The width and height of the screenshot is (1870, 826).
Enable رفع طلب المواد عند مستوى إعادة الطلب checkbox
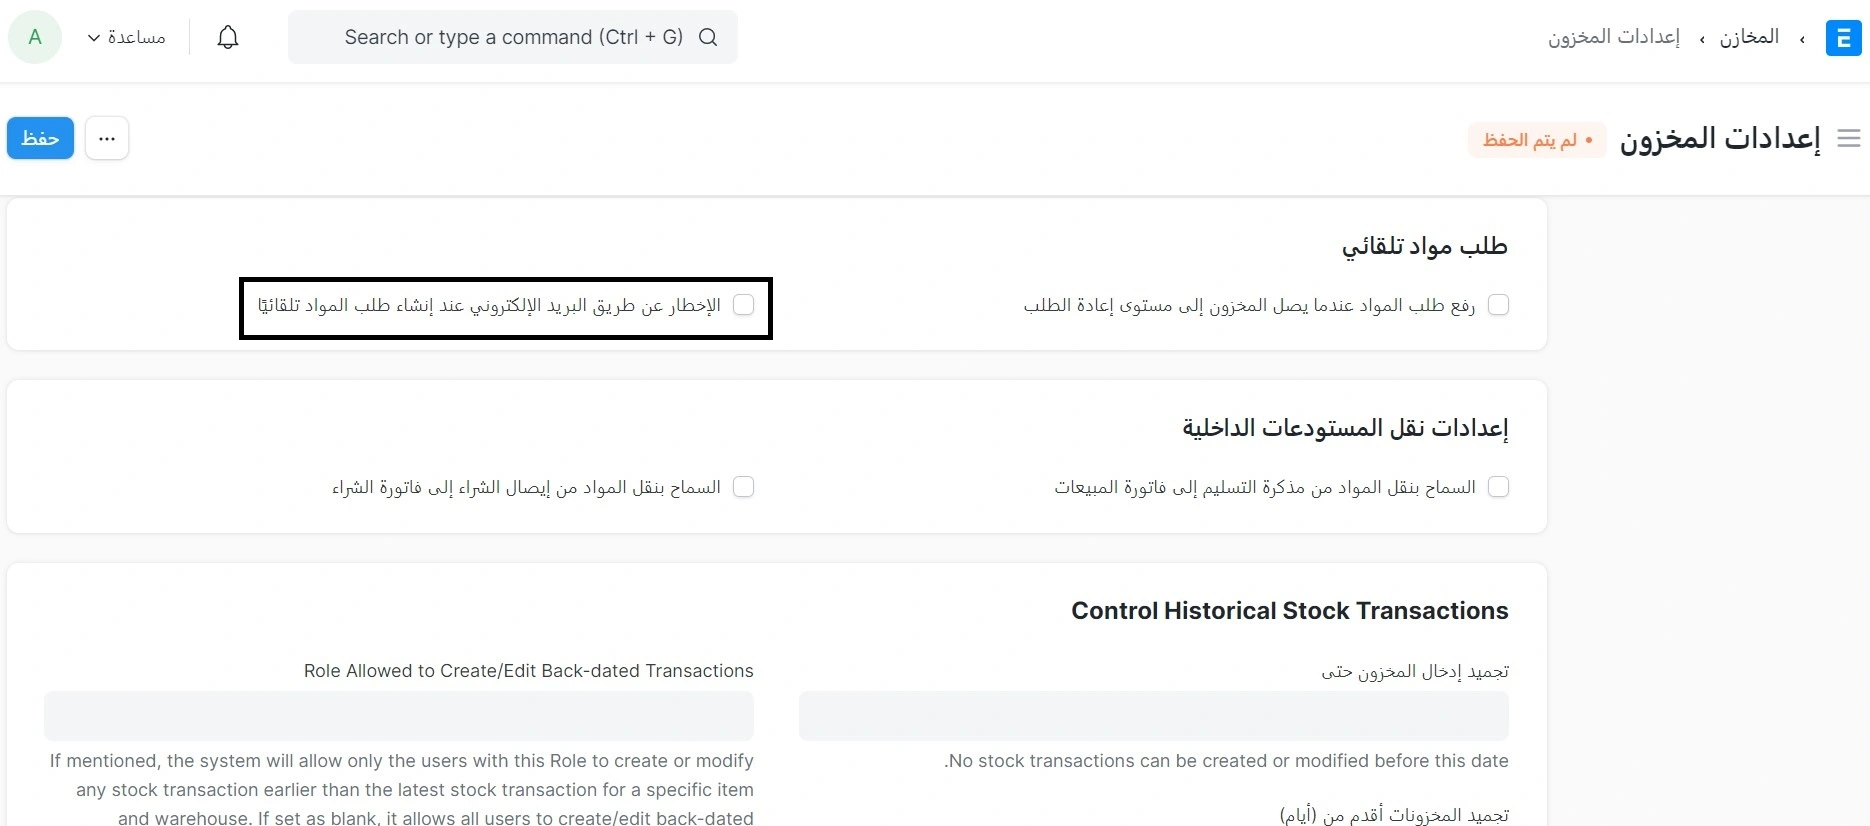(x=1498, y=304)
